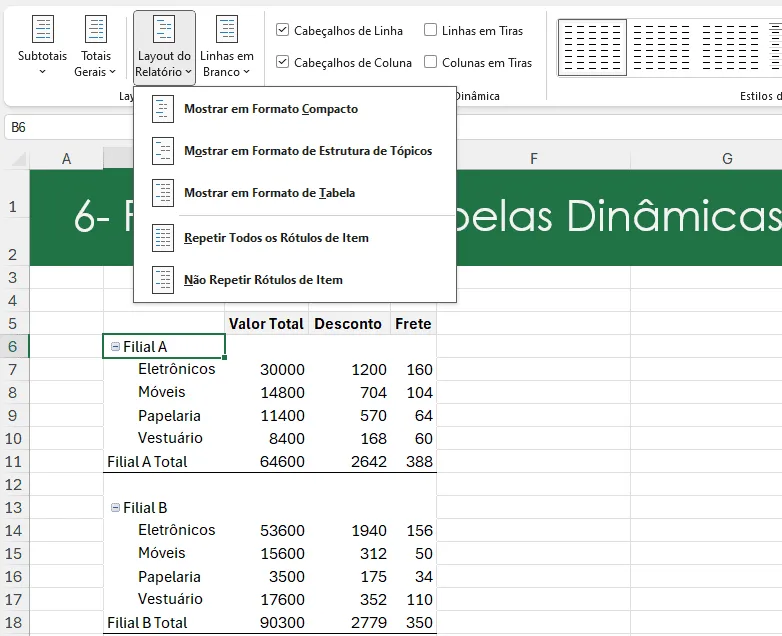Screen dimensions: 782x636
Task: Click the do-not-repeat labels icon
Action: point(163,280)
